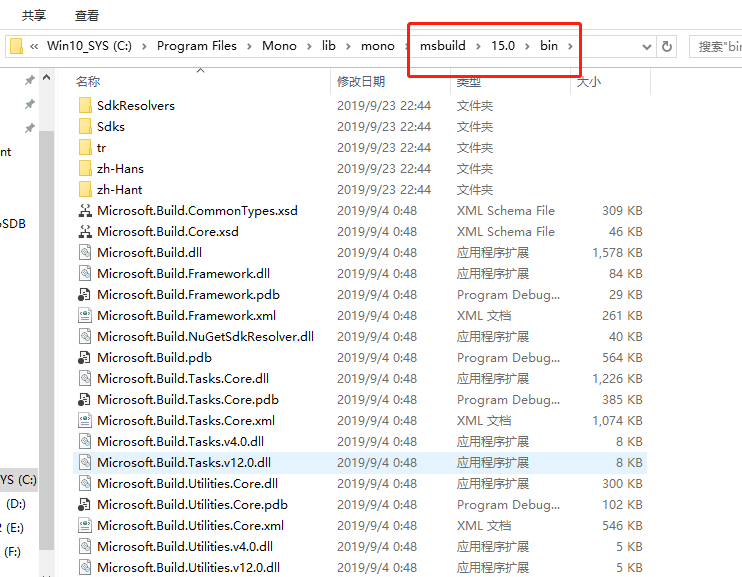The width and height of the screenshot is (742, 577).
Task: Click Microsoft.Build.Utilities.v4.0.dll file icon
Action: point(85,546)
